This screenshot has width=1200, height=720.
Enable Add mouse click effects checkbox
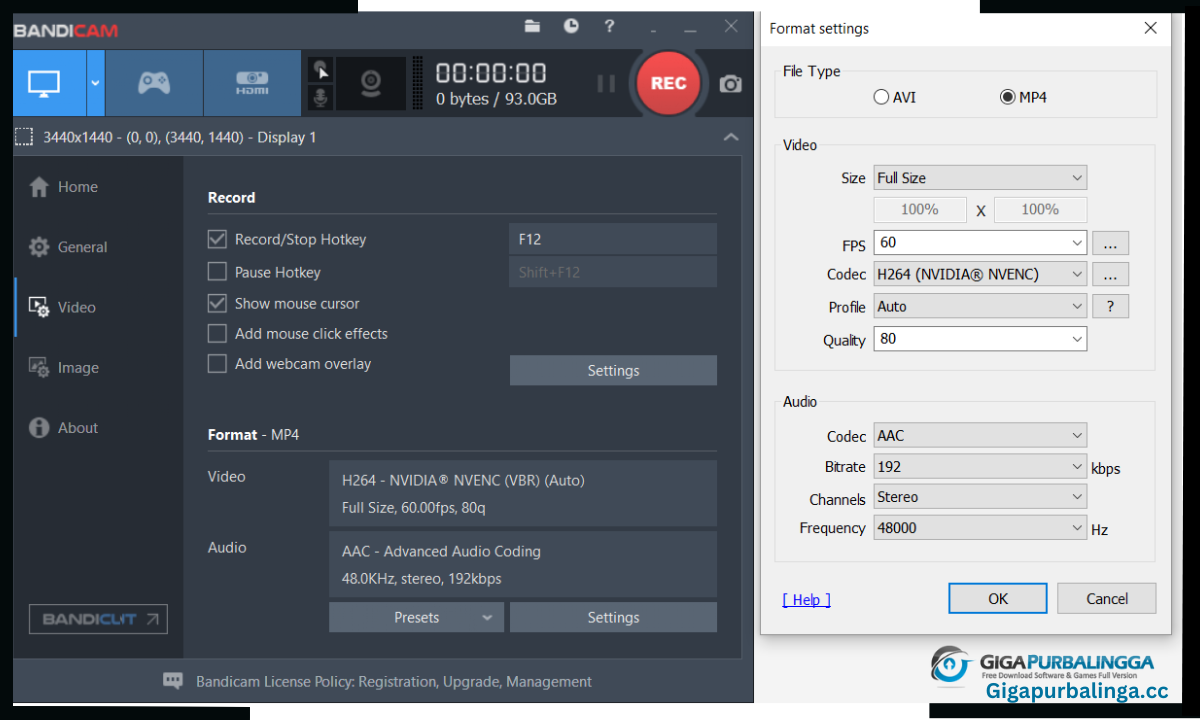point(217,333)
